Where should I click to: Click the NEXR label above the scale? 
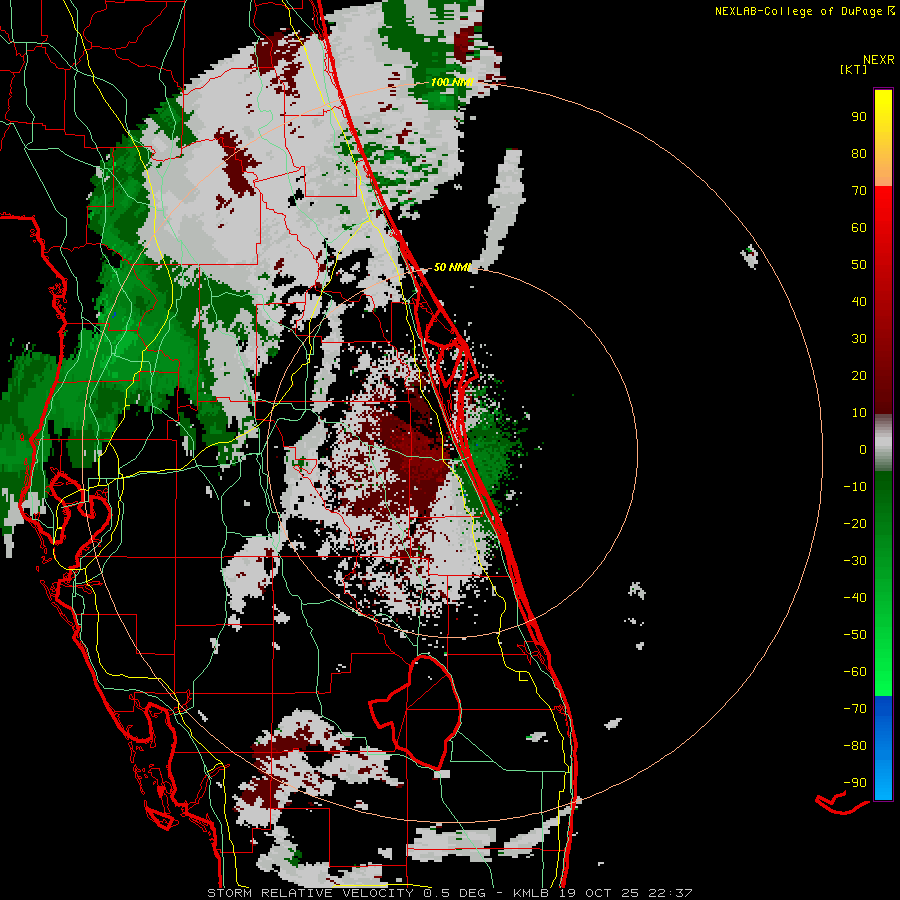click(x=879, y=60)
